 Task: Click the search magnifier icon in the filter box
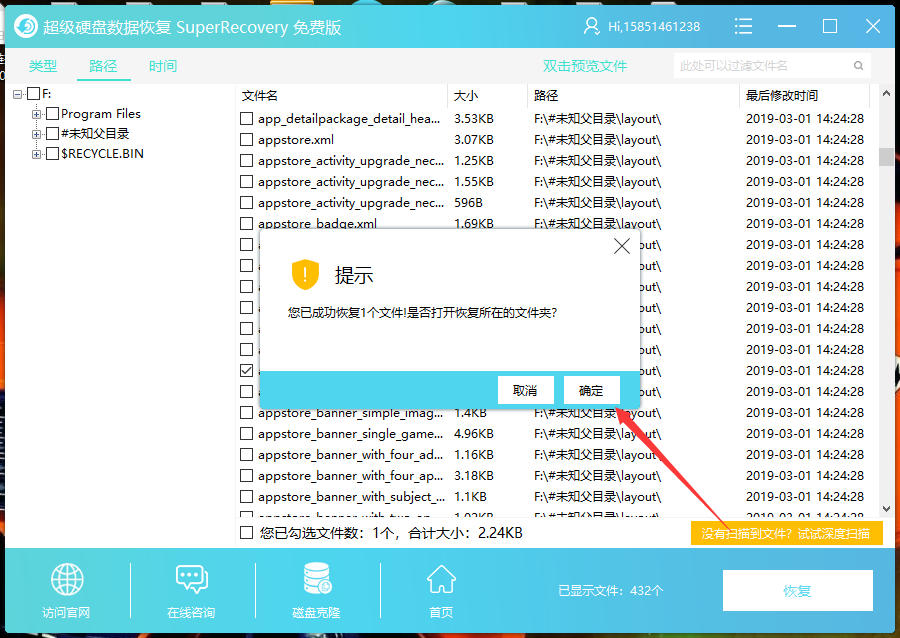click(858, 65)
